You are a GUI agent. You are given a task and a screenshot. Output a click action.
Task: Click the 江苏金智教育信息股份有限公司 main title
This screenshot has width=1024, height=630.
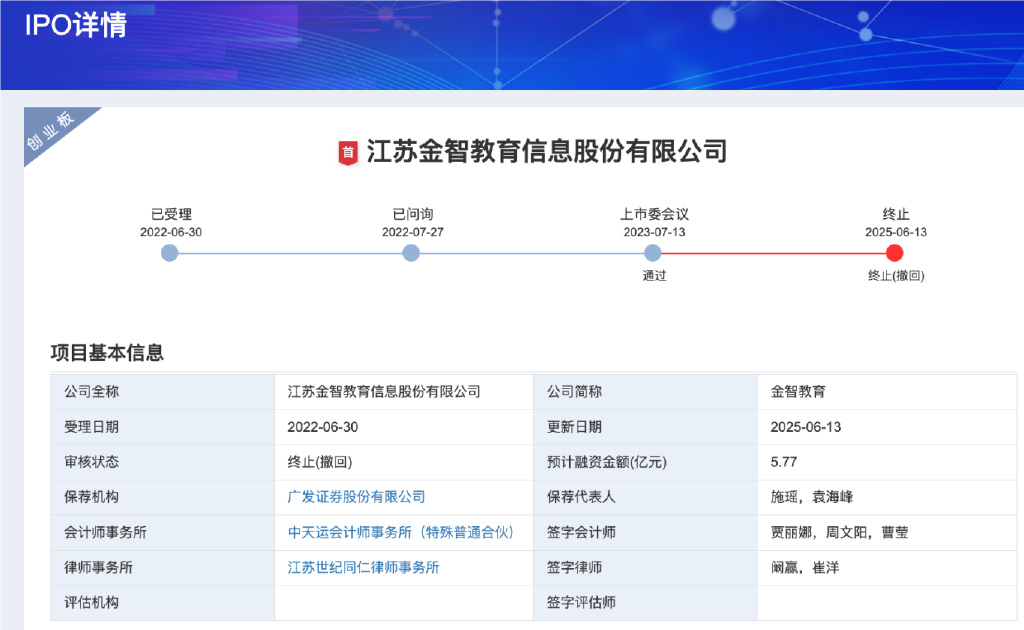(547, 151)
